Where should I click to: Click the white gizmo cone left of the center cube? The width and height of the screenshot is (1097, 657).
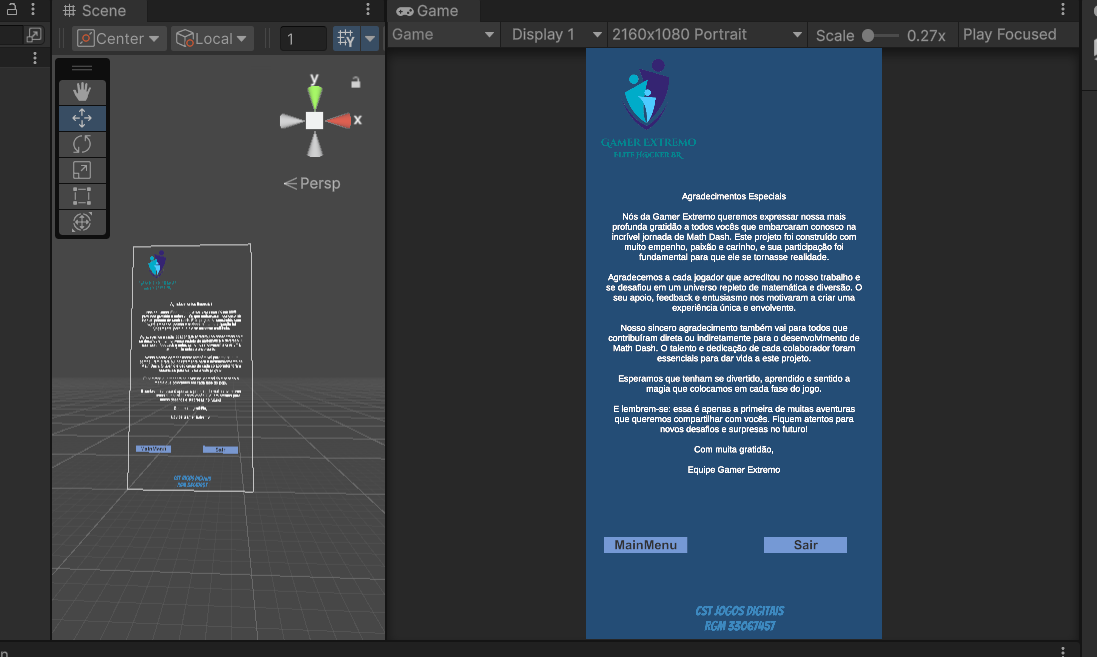pyautogui.click(x=292, y=120)
